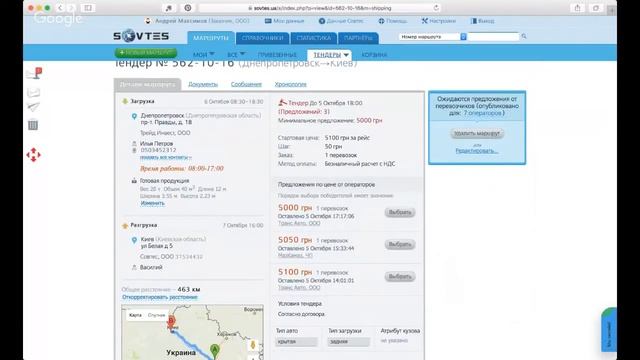Image resolution: width=640 pixels, height=360 pixels.
Task: Reload the page with the refresh icon
Action: pos(436,8)
